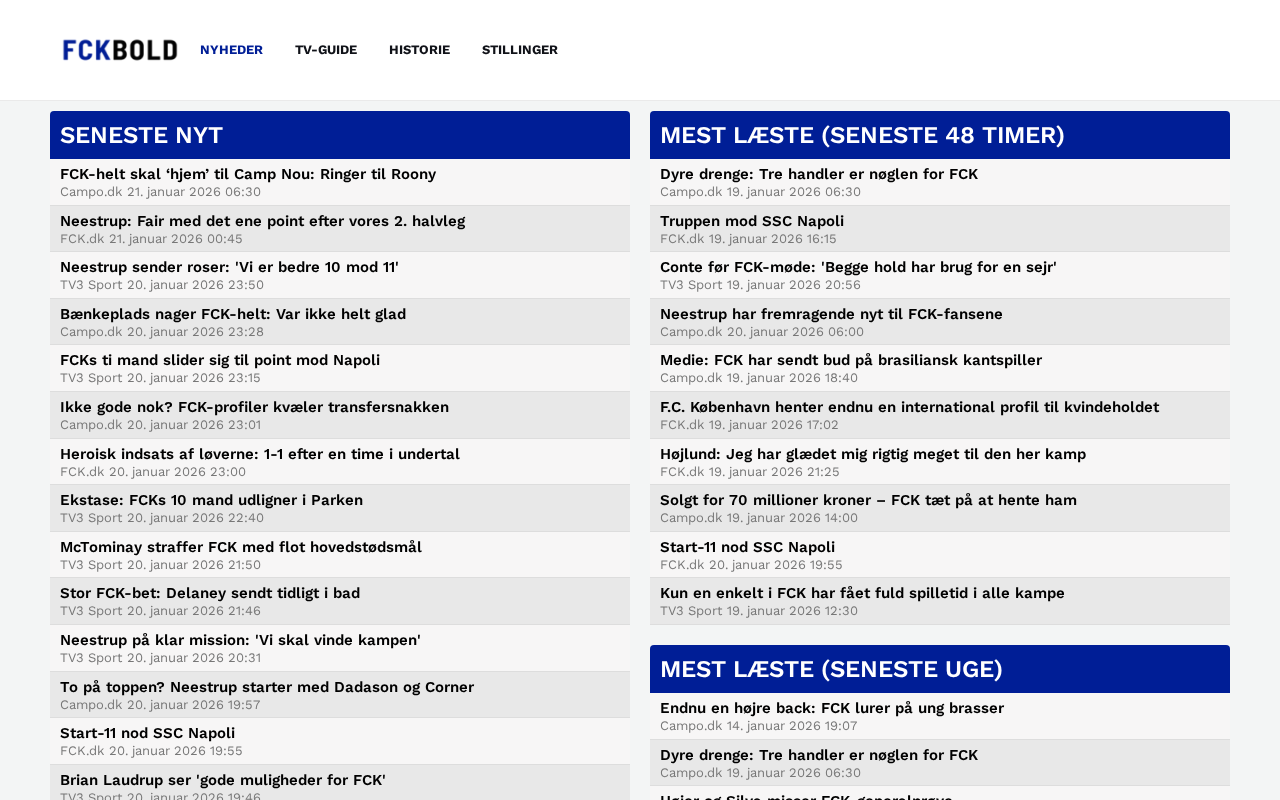Image resolution: width=1280 pixels, height=800 pixels.
Task: Click 'FCK.dk 20. januar 2026 23:00' timestamp
Action: click(153, 472)
